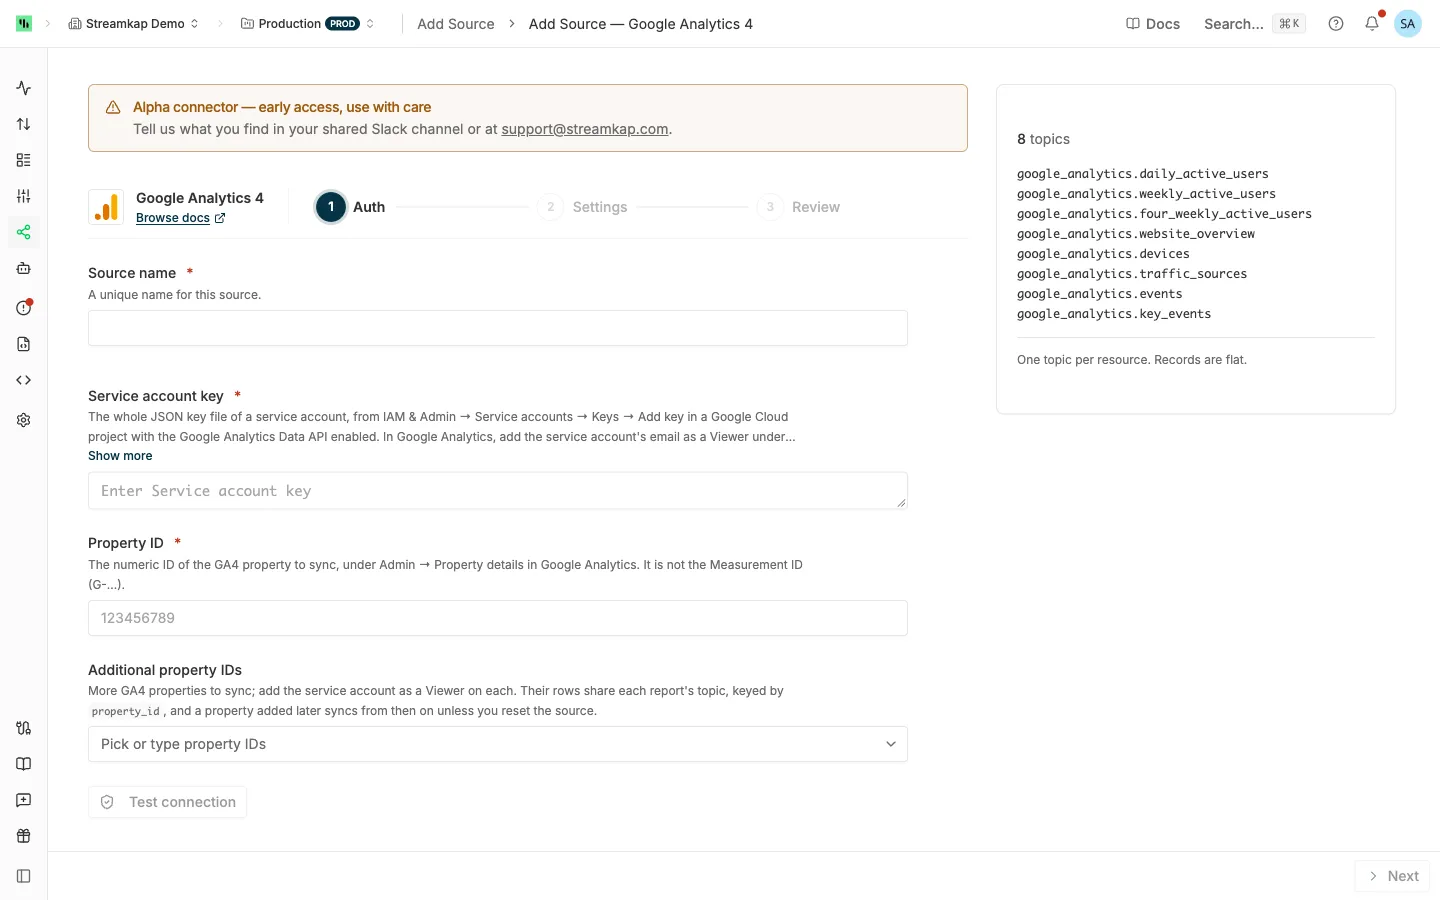Open the settings gear sidebar icon

24,420
